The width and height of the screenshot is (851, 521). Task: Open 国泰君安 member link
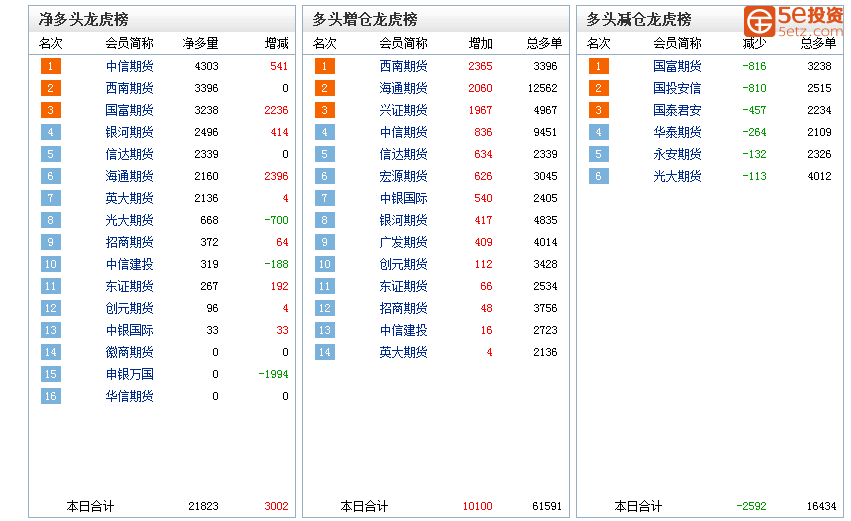677,110
